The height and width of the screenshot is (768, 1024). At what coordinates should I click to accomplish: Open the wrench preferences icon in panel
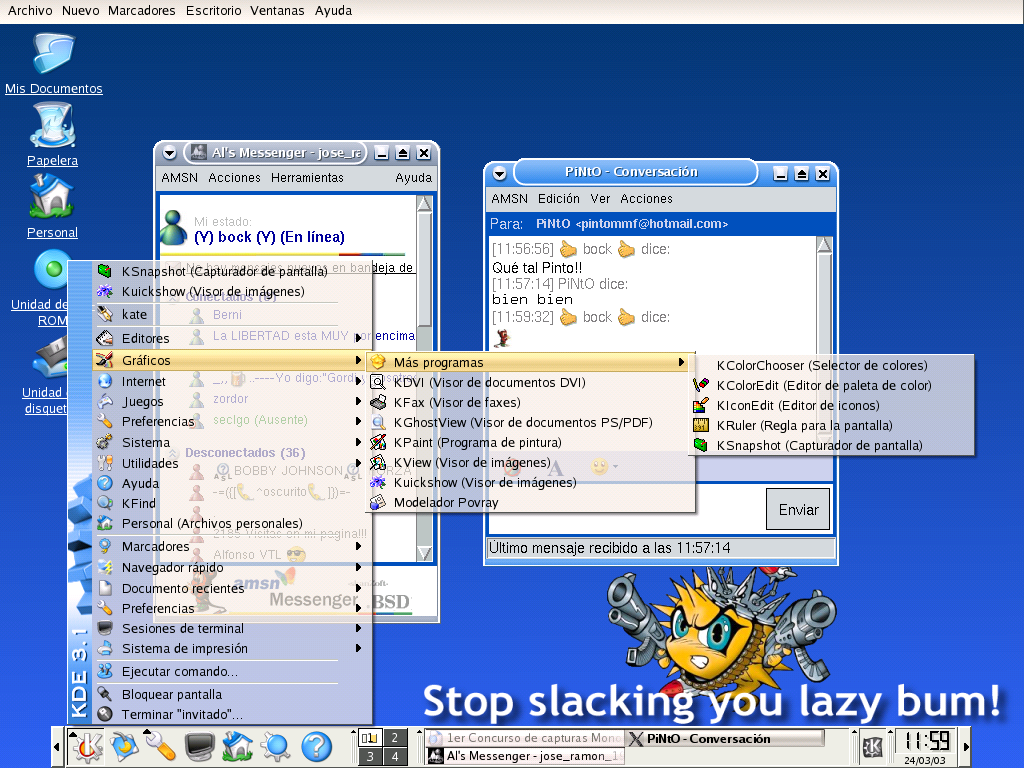[x=161, y=746]
